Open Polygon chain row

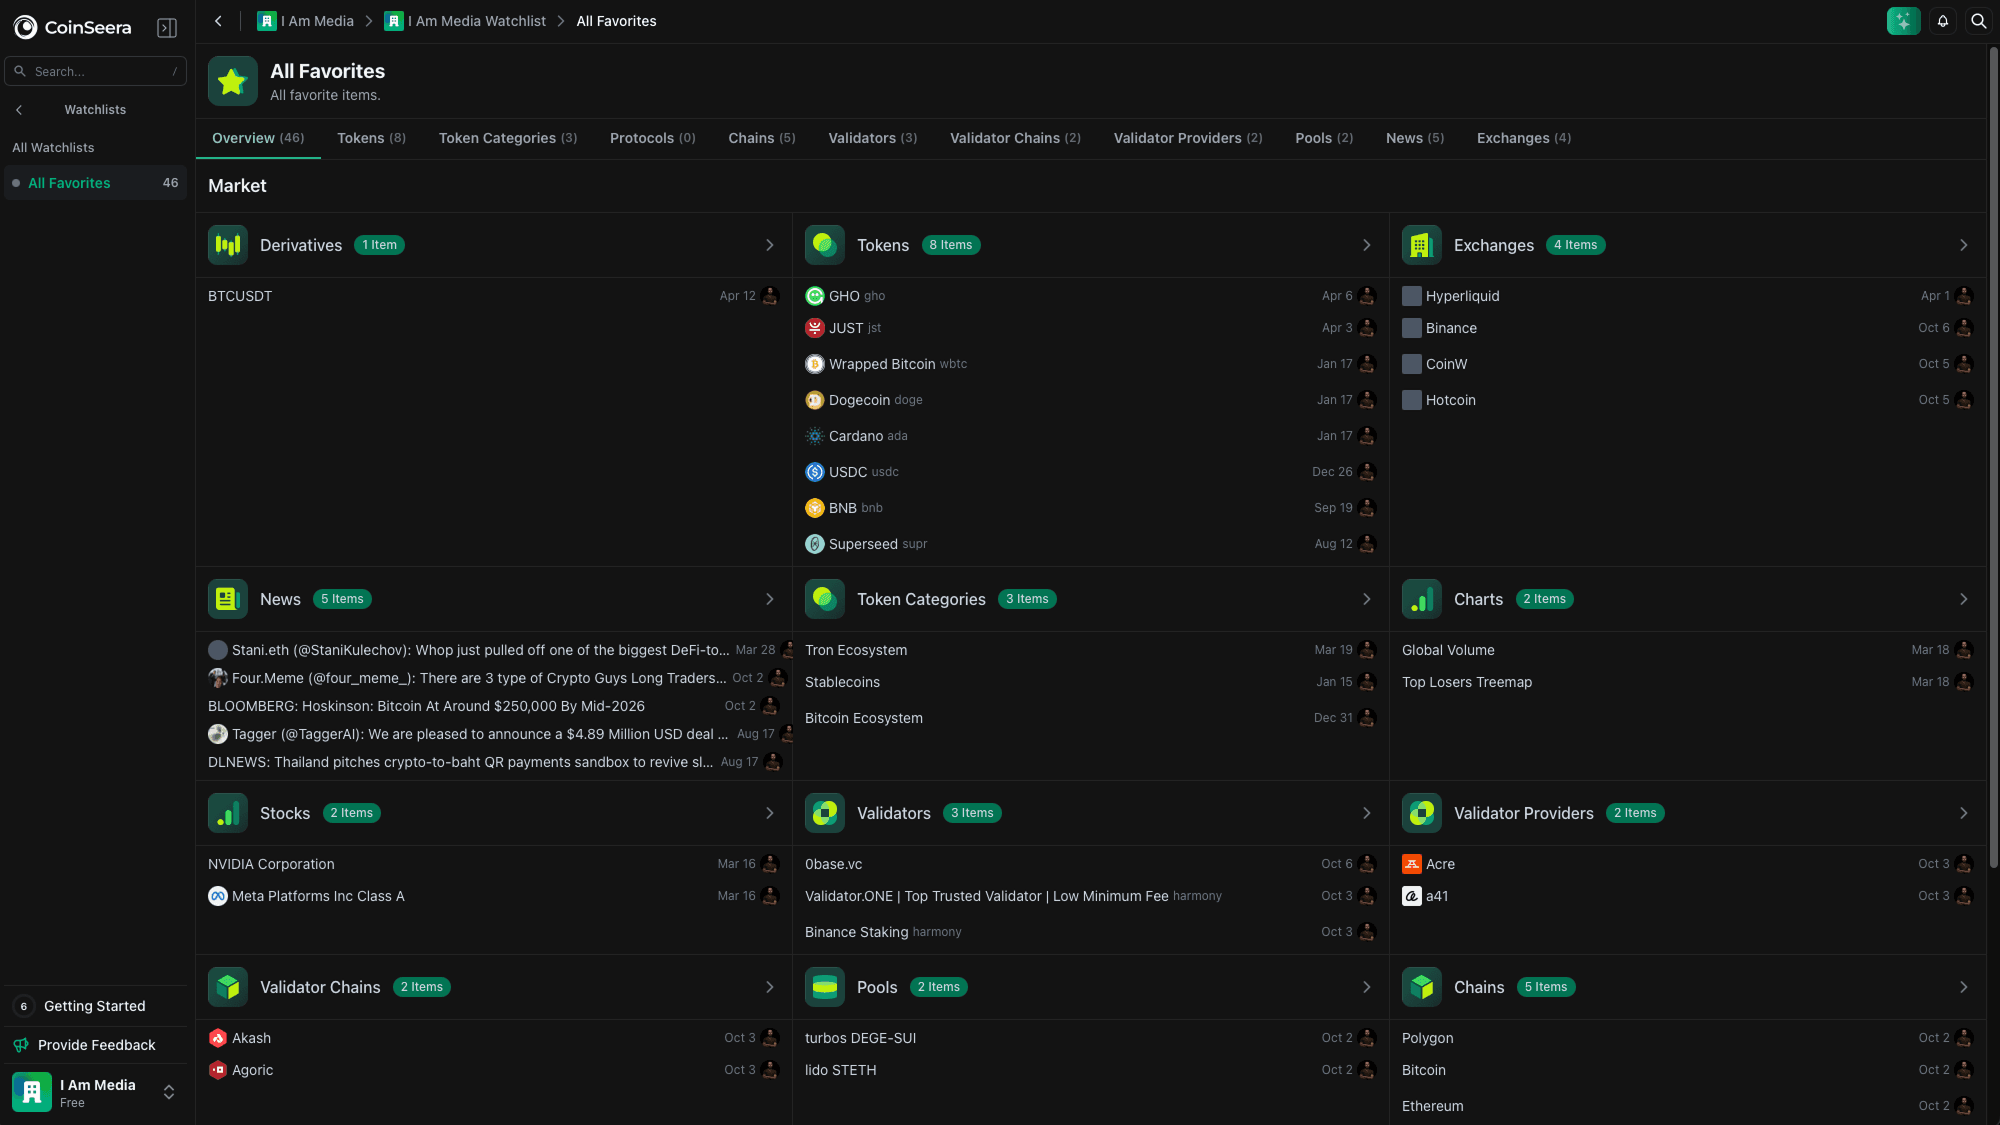(1687, 1038)
